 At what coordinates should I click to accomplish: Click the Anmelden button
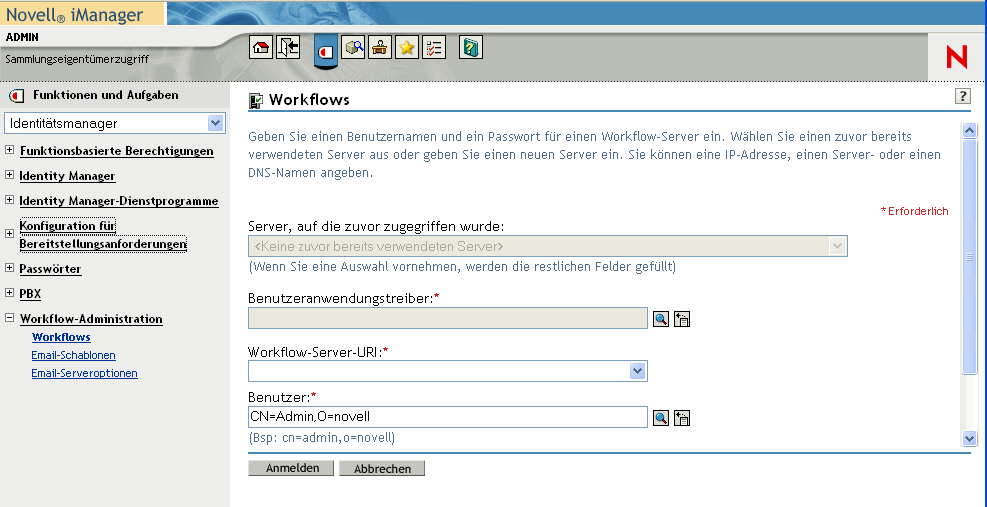coord(291,468)
